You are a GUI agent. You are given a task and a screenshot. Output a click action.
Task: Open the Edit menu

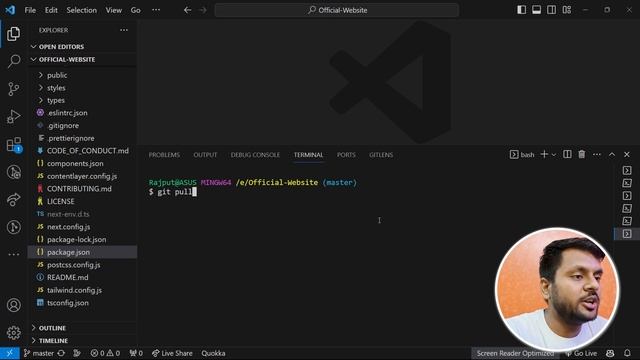51,10
